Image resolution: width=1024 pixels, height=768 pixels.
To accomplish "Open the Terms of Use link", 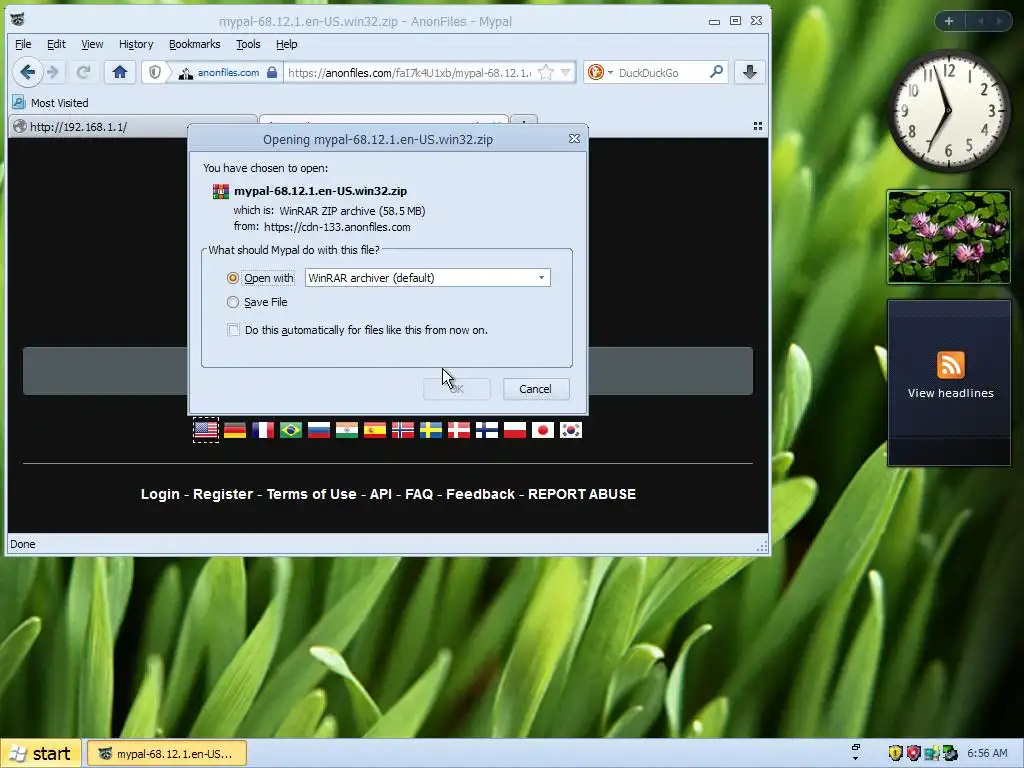I will [x=312, y=494].
